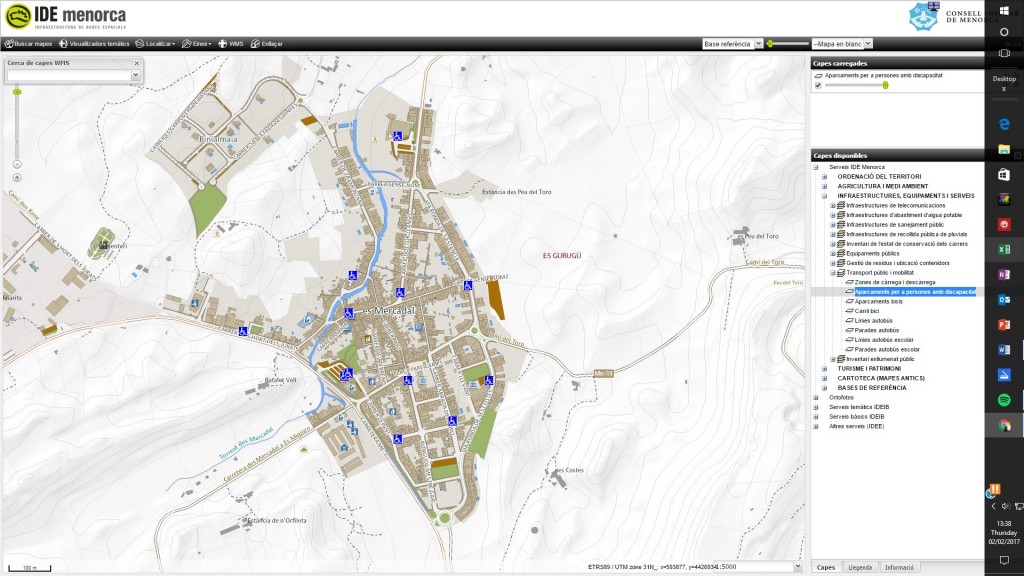Zoom out with the minus button
This screenshot has width=1024, height=576.
click(x=17, y=165)
